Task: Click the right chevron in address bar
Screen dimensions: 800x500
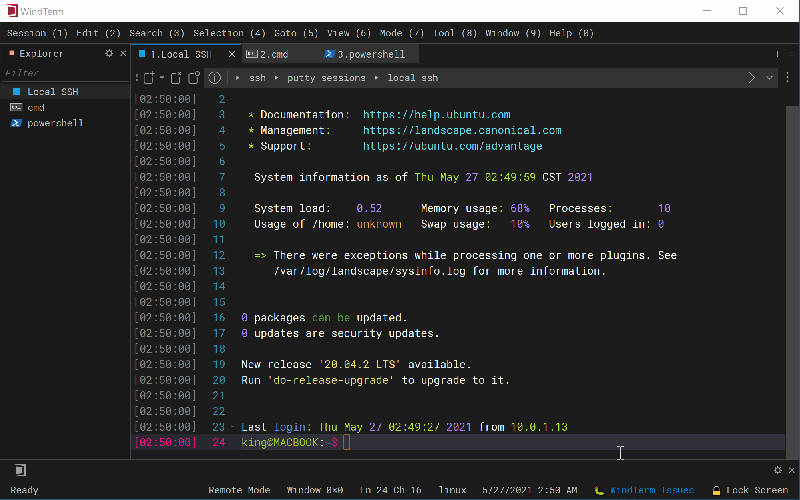Action: click(752, 78)
